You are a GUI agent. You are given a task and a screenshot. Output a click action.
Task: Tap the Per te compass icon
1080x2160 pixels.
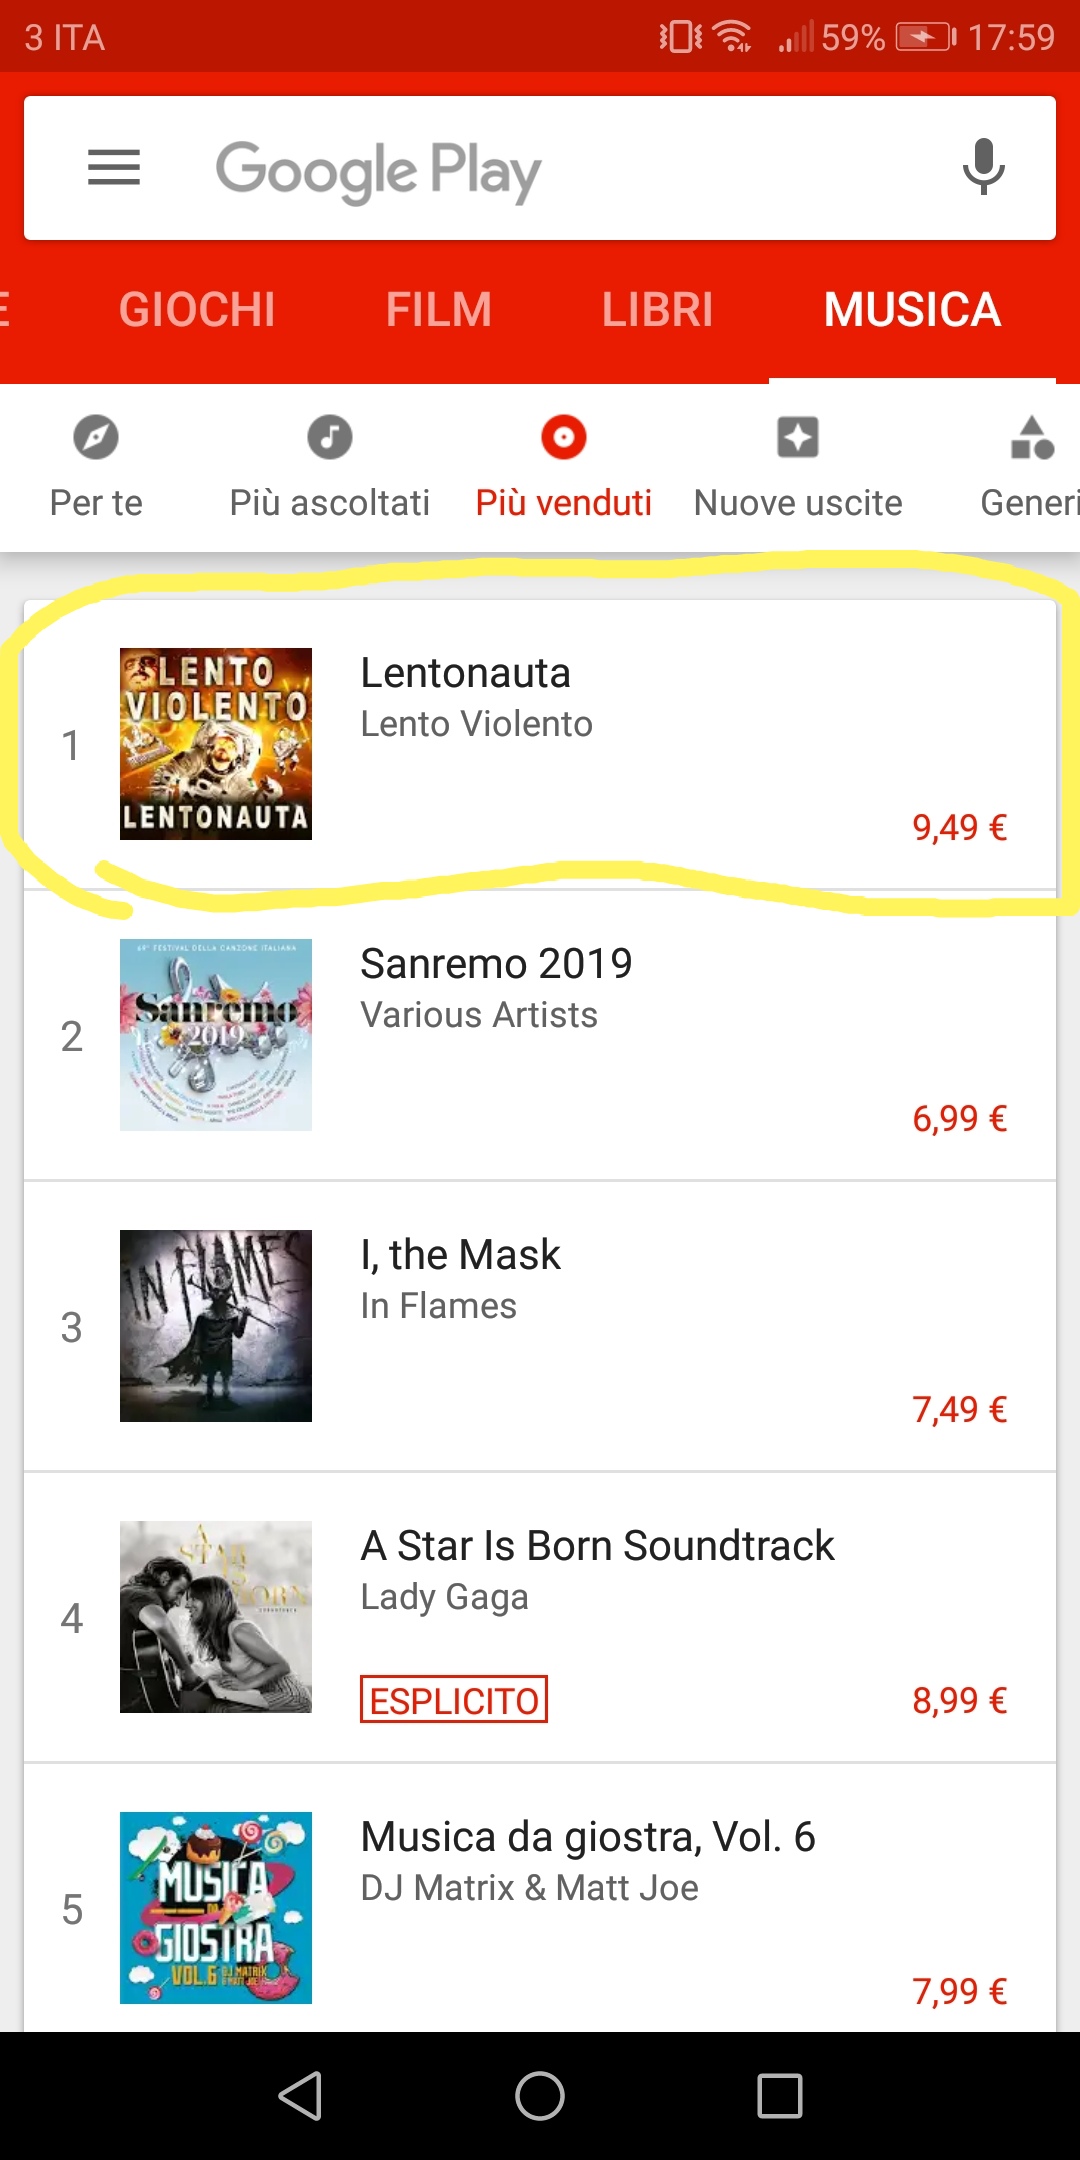[x=96, y=438]
